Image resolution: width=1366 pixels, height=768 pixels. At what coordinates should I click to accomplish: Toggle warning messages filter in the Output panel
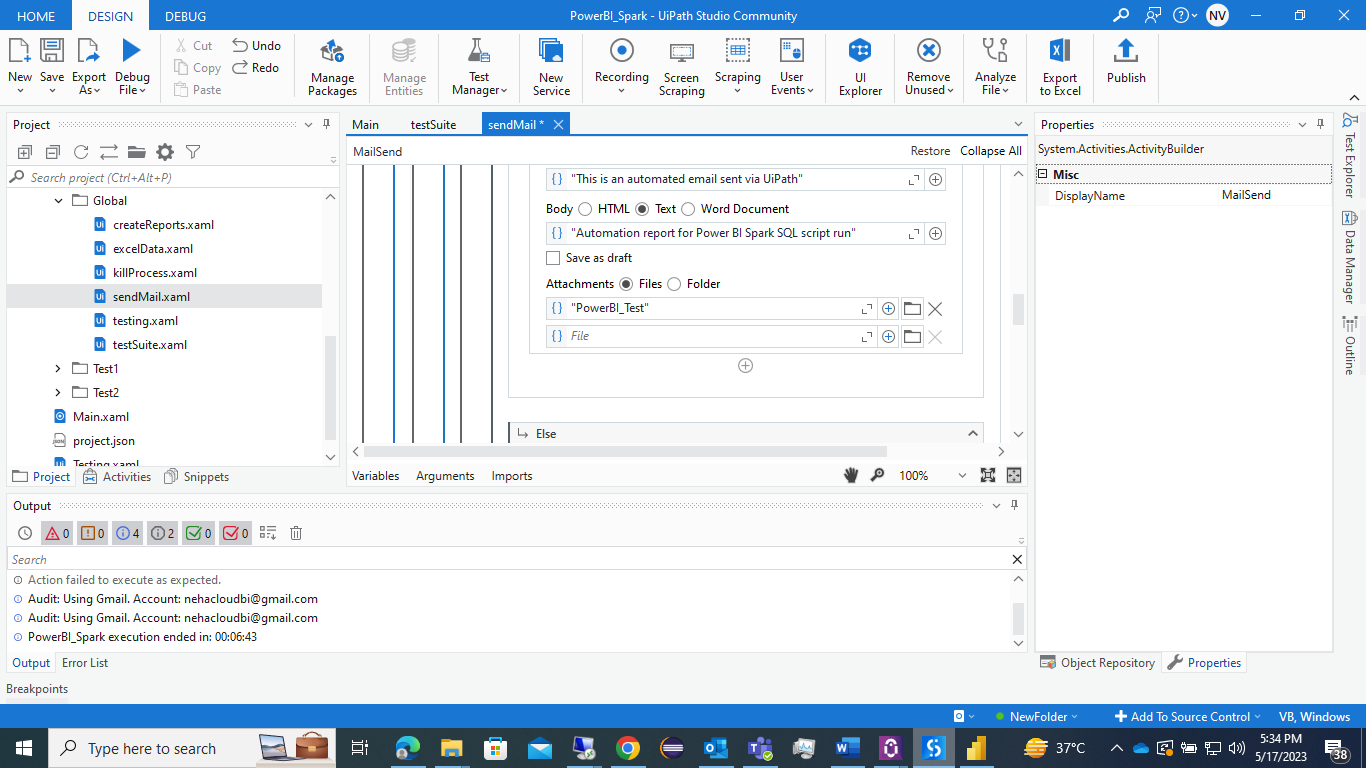coord(92,533)
